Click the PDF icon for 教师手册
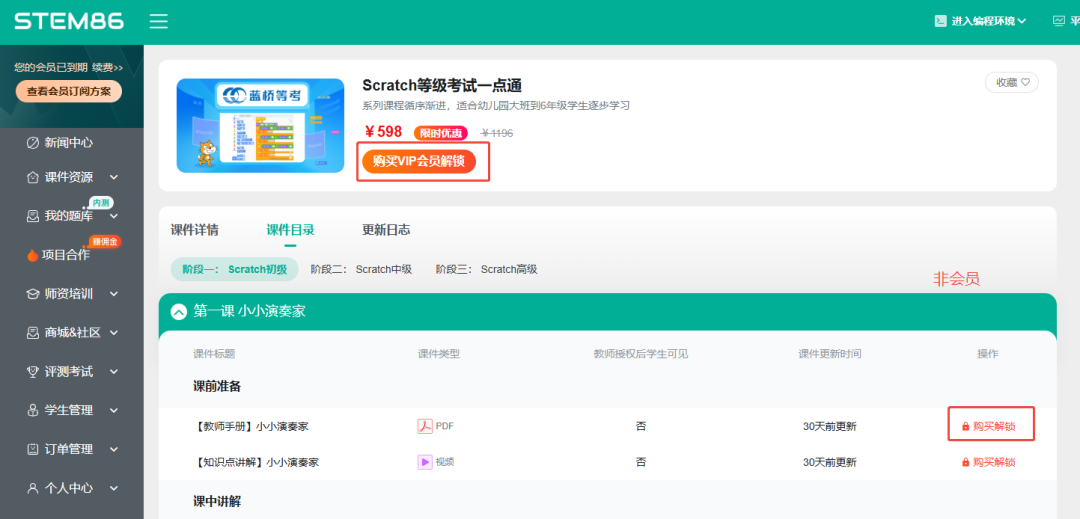 coord(425,426)
